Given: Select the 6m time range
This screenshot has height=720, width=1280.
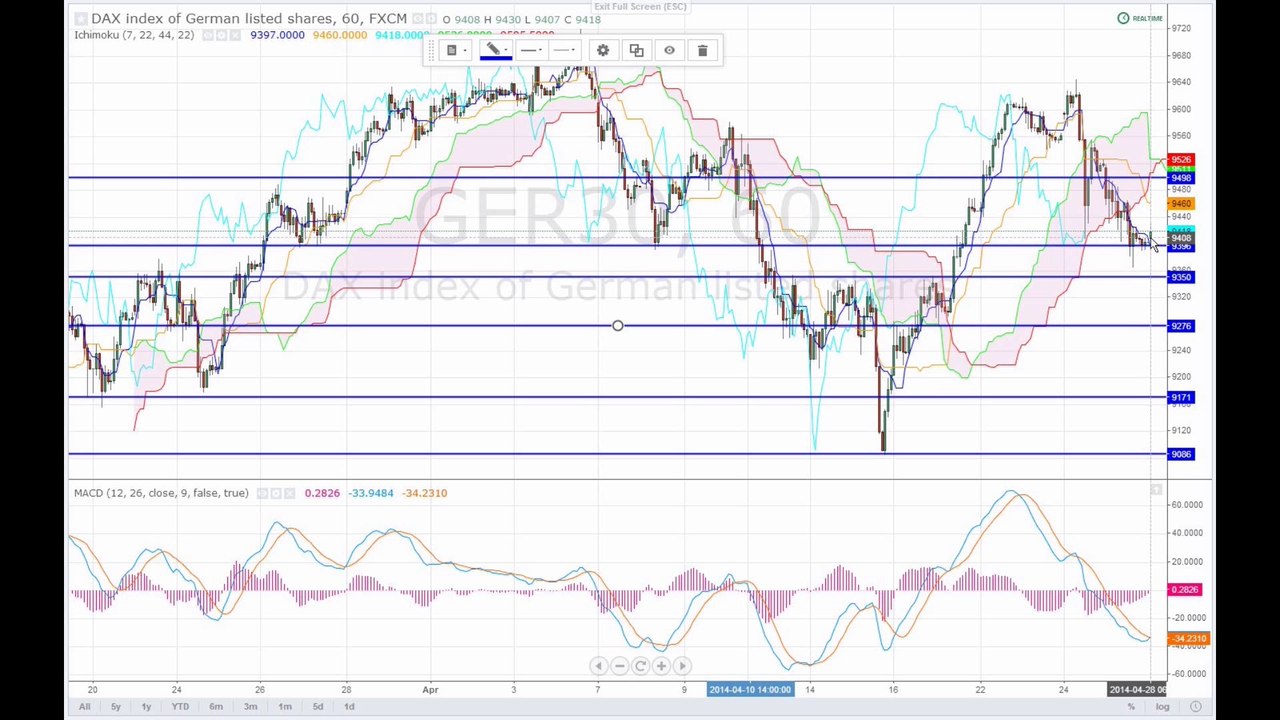Looking at the screenshot, I should tap(216, 707).
